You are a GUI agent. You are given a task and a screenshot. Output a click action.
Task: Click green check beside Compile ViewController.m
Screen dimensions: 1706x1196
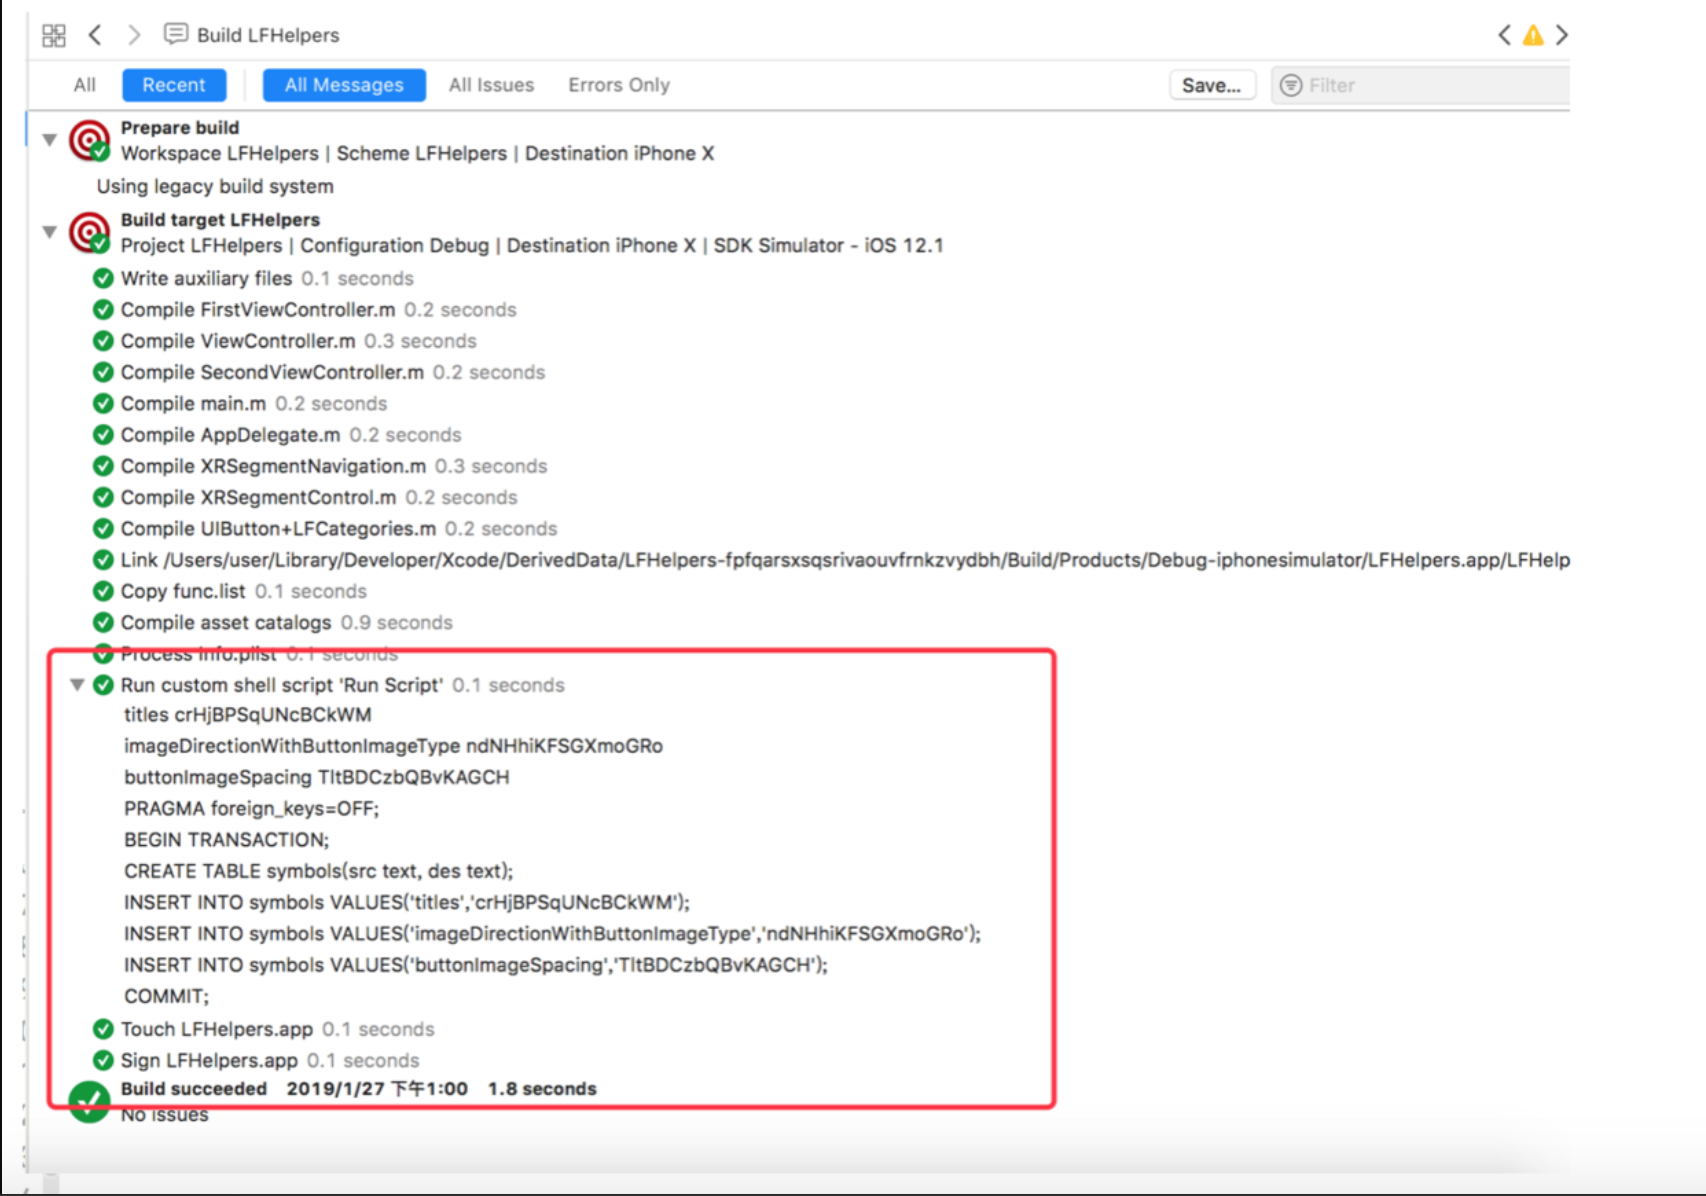tap(103, 341)
